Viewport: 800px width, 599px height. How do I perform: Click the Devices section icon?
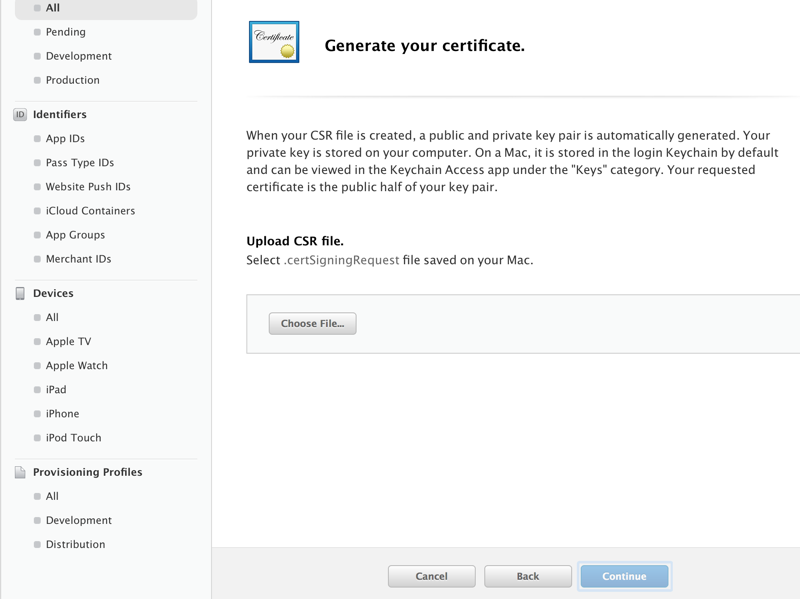[x=20, y=294]
